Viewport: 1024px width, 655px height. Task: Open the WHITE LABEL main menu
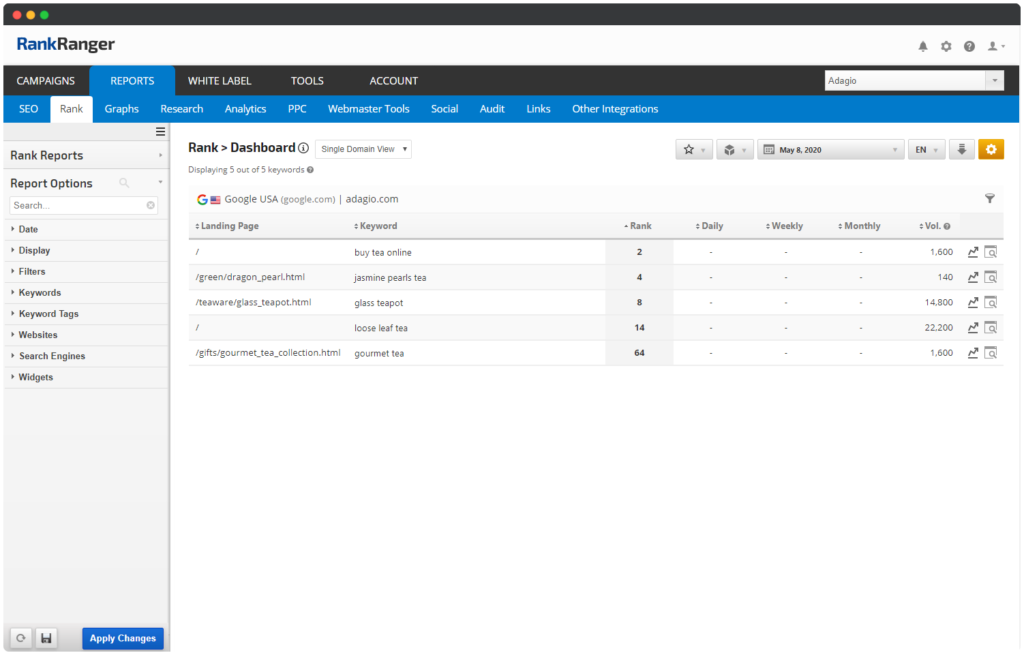(219, 81)
